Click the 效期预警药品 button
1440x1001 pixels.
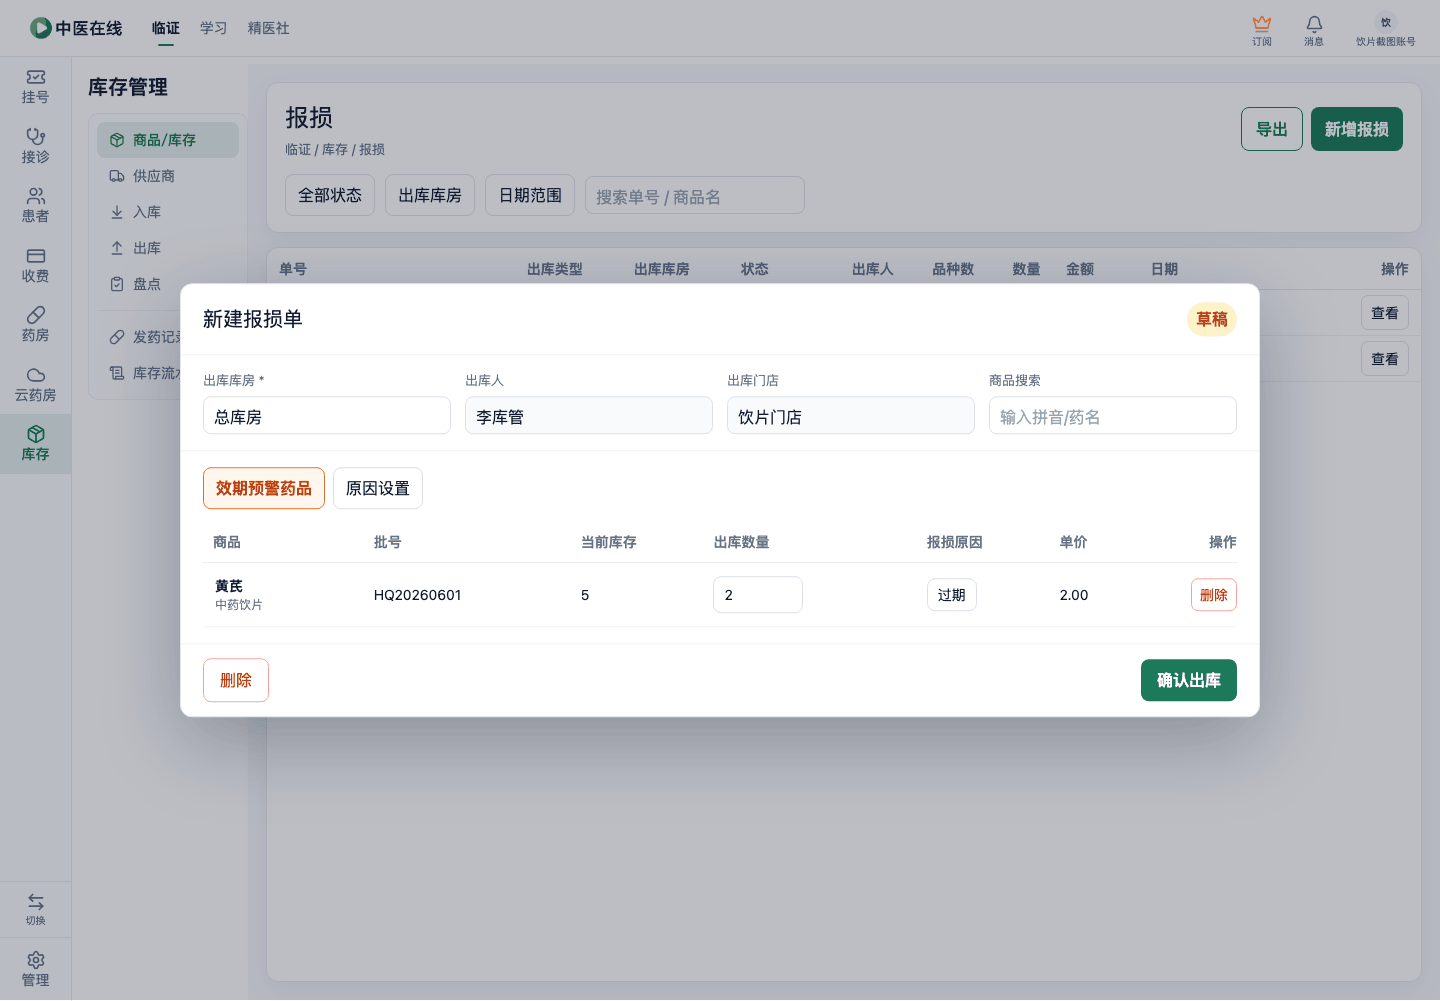click(264, 488)
